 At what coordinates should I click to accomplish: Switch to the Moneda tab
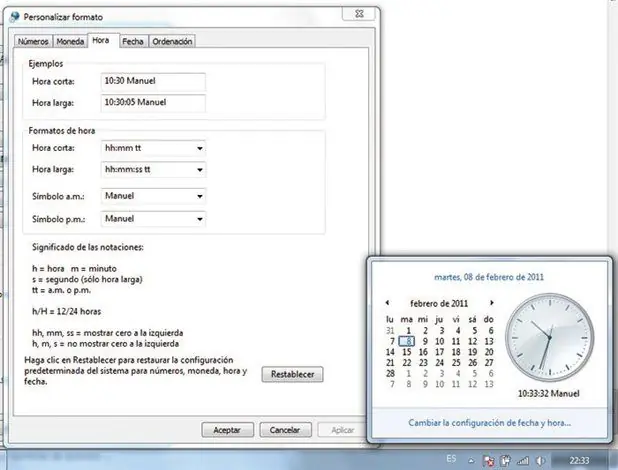coord(70,41)
